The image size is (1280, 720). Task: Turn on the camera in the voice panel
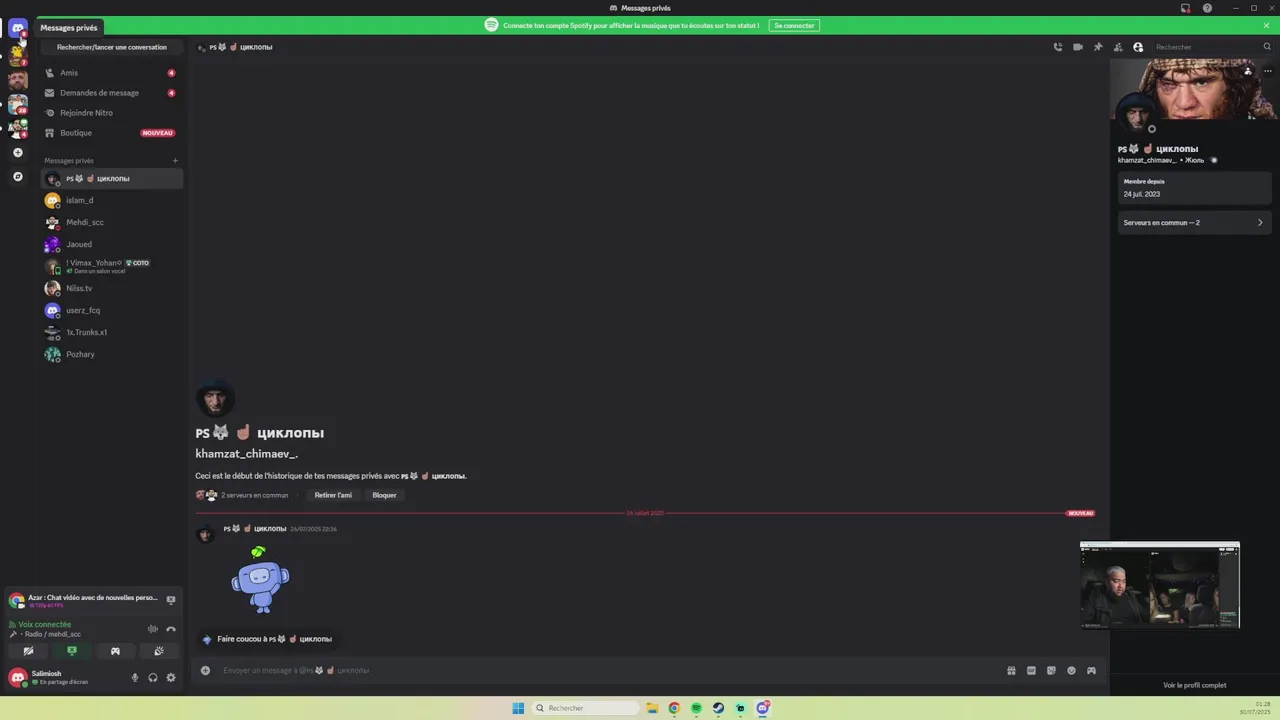click(x=29, y=651)
